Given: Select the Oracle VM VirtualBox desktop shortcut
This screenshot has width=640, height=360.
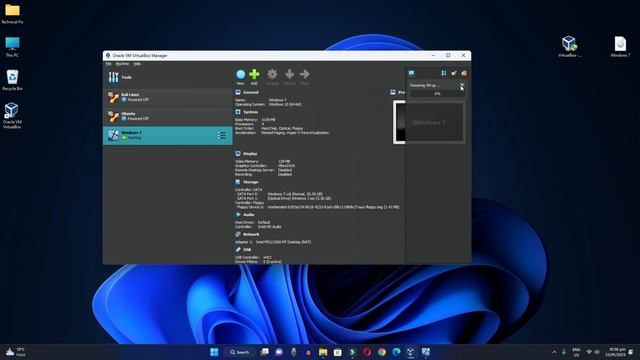Looking at the screenshot, I should pos(12,115).
